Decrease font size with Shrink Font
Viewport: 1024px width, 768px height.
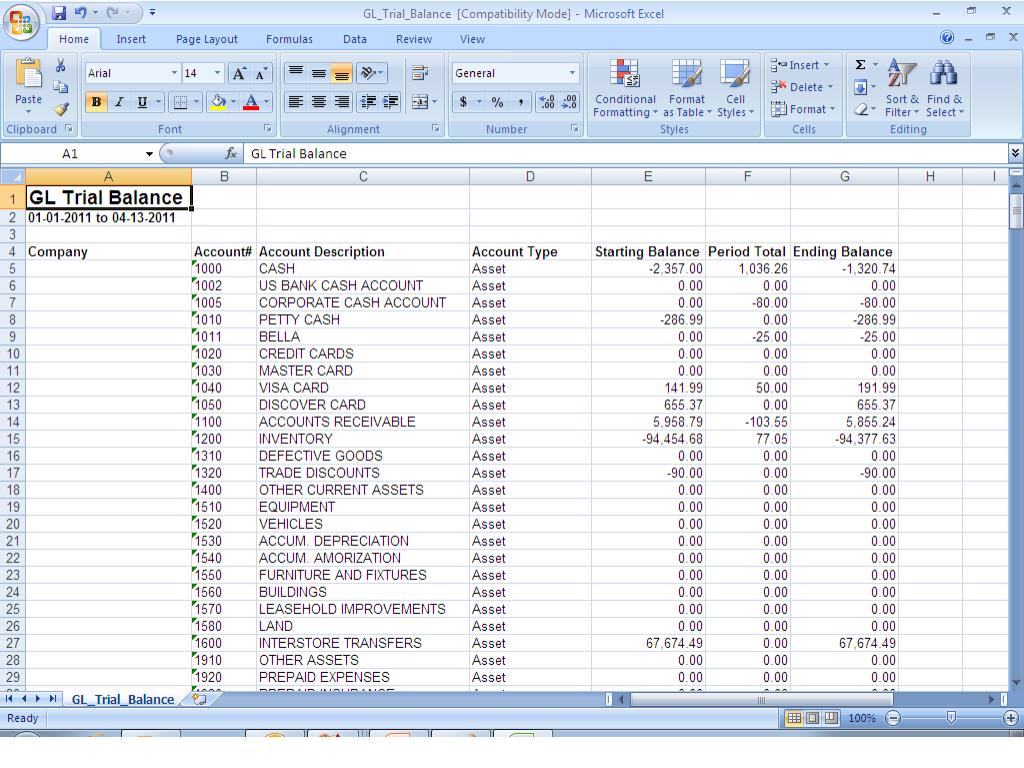pyautogui.click(x=261, y=73)
